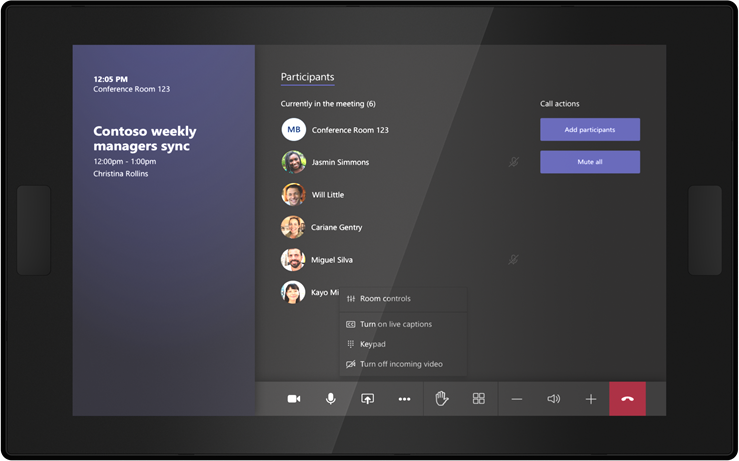Viewport: 739px width, 461px height.
Task: Click Miguel Silva's muted microphone icon
Action: pos(513,260)
